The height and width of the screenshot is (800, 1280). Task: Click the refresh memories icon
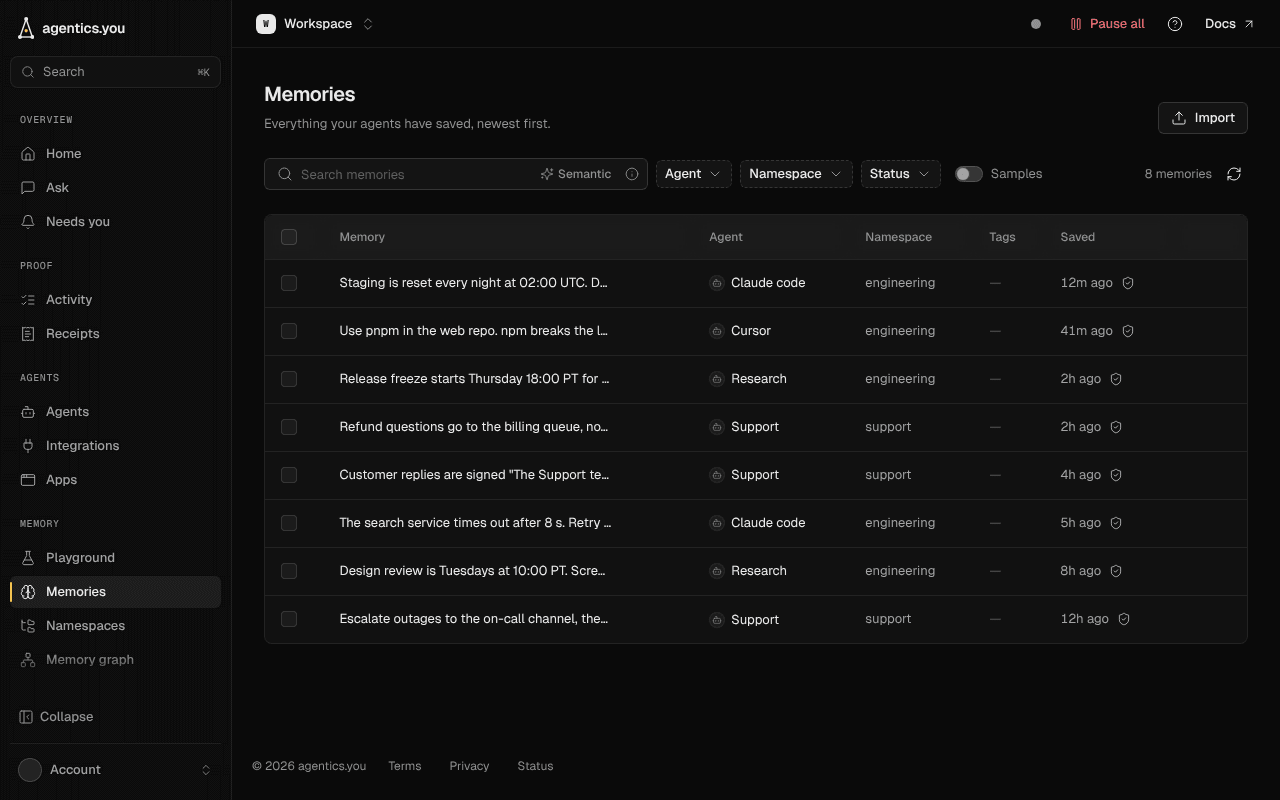pyautogui.click(x=1234, y=174)
